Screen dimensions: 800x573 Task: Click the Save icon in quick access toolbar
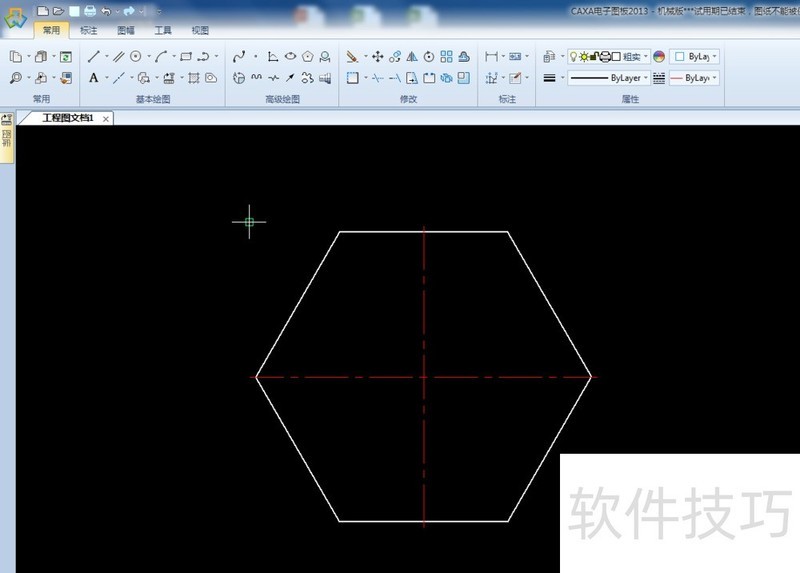(x=74, y=11)
